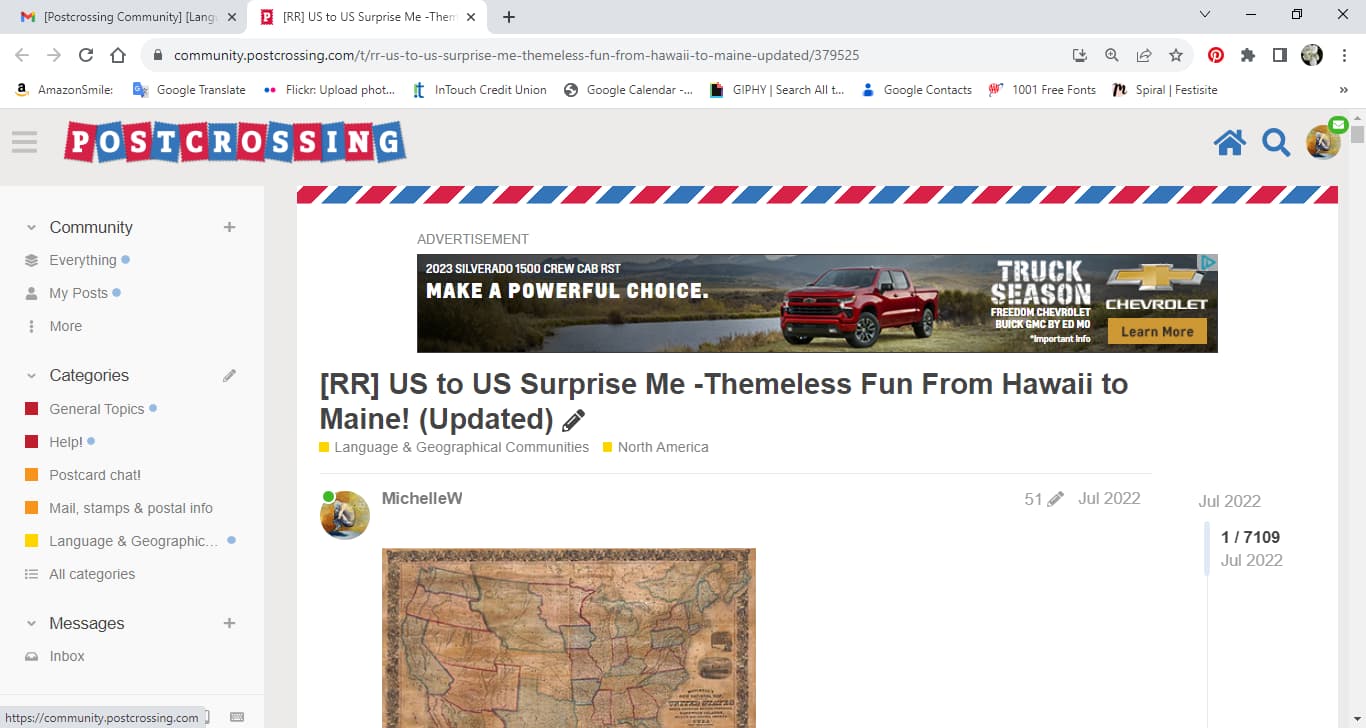Click the topic timeline scroller at 1 / 7109
The height and width of the screenshot is (728, 1366).
pos(1249,548)
